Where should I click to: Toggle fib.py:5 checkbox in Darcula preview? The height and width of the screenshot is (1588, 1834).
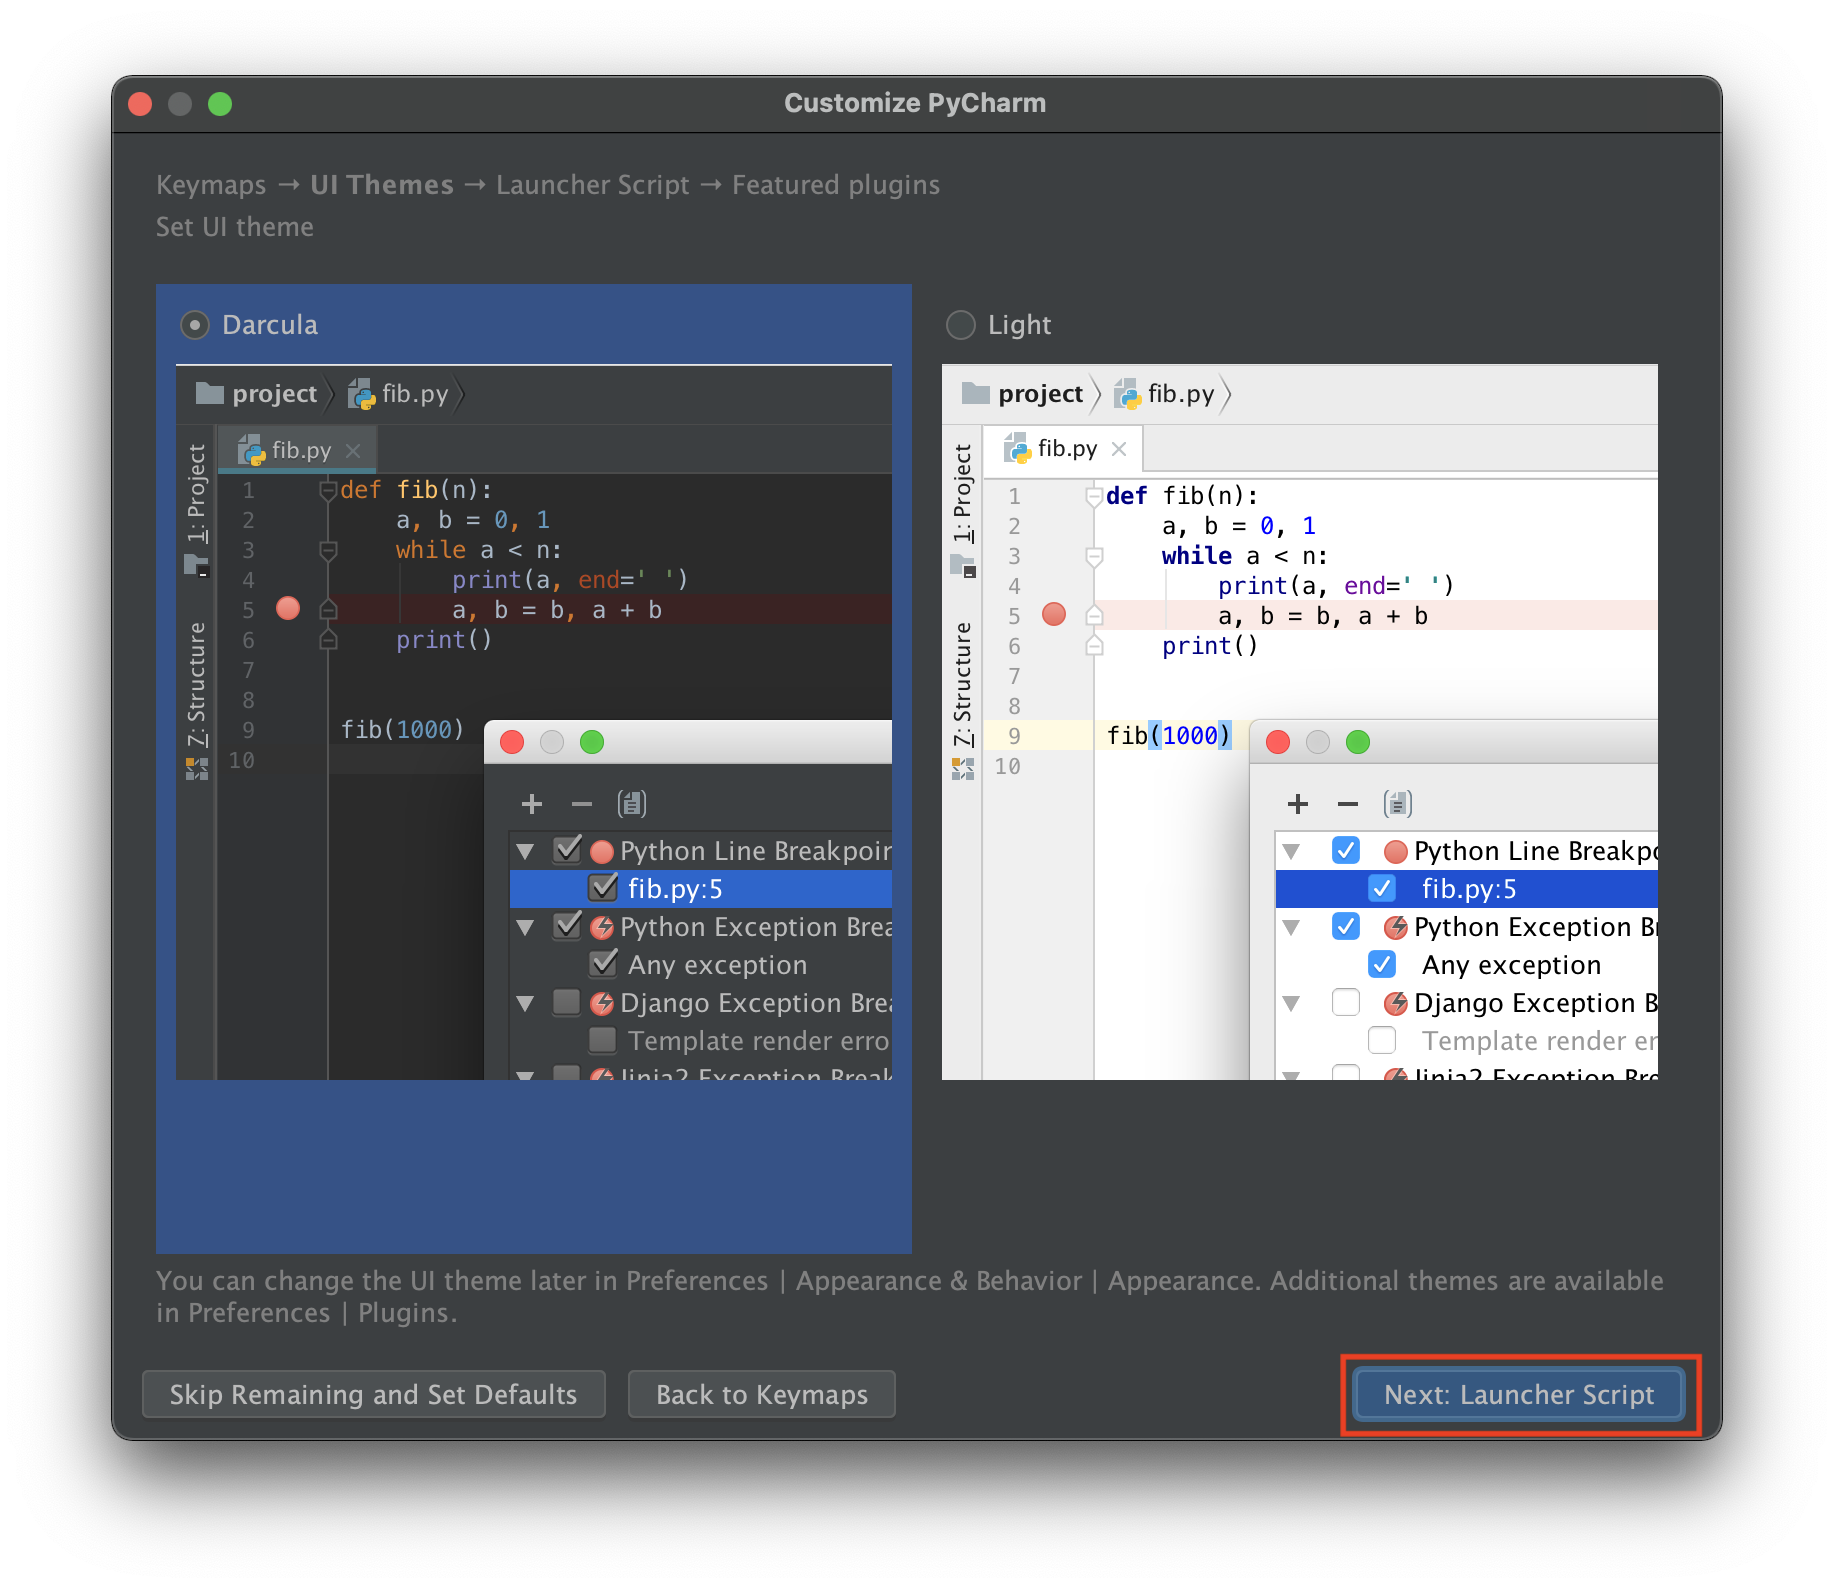[x=603, y=888]
